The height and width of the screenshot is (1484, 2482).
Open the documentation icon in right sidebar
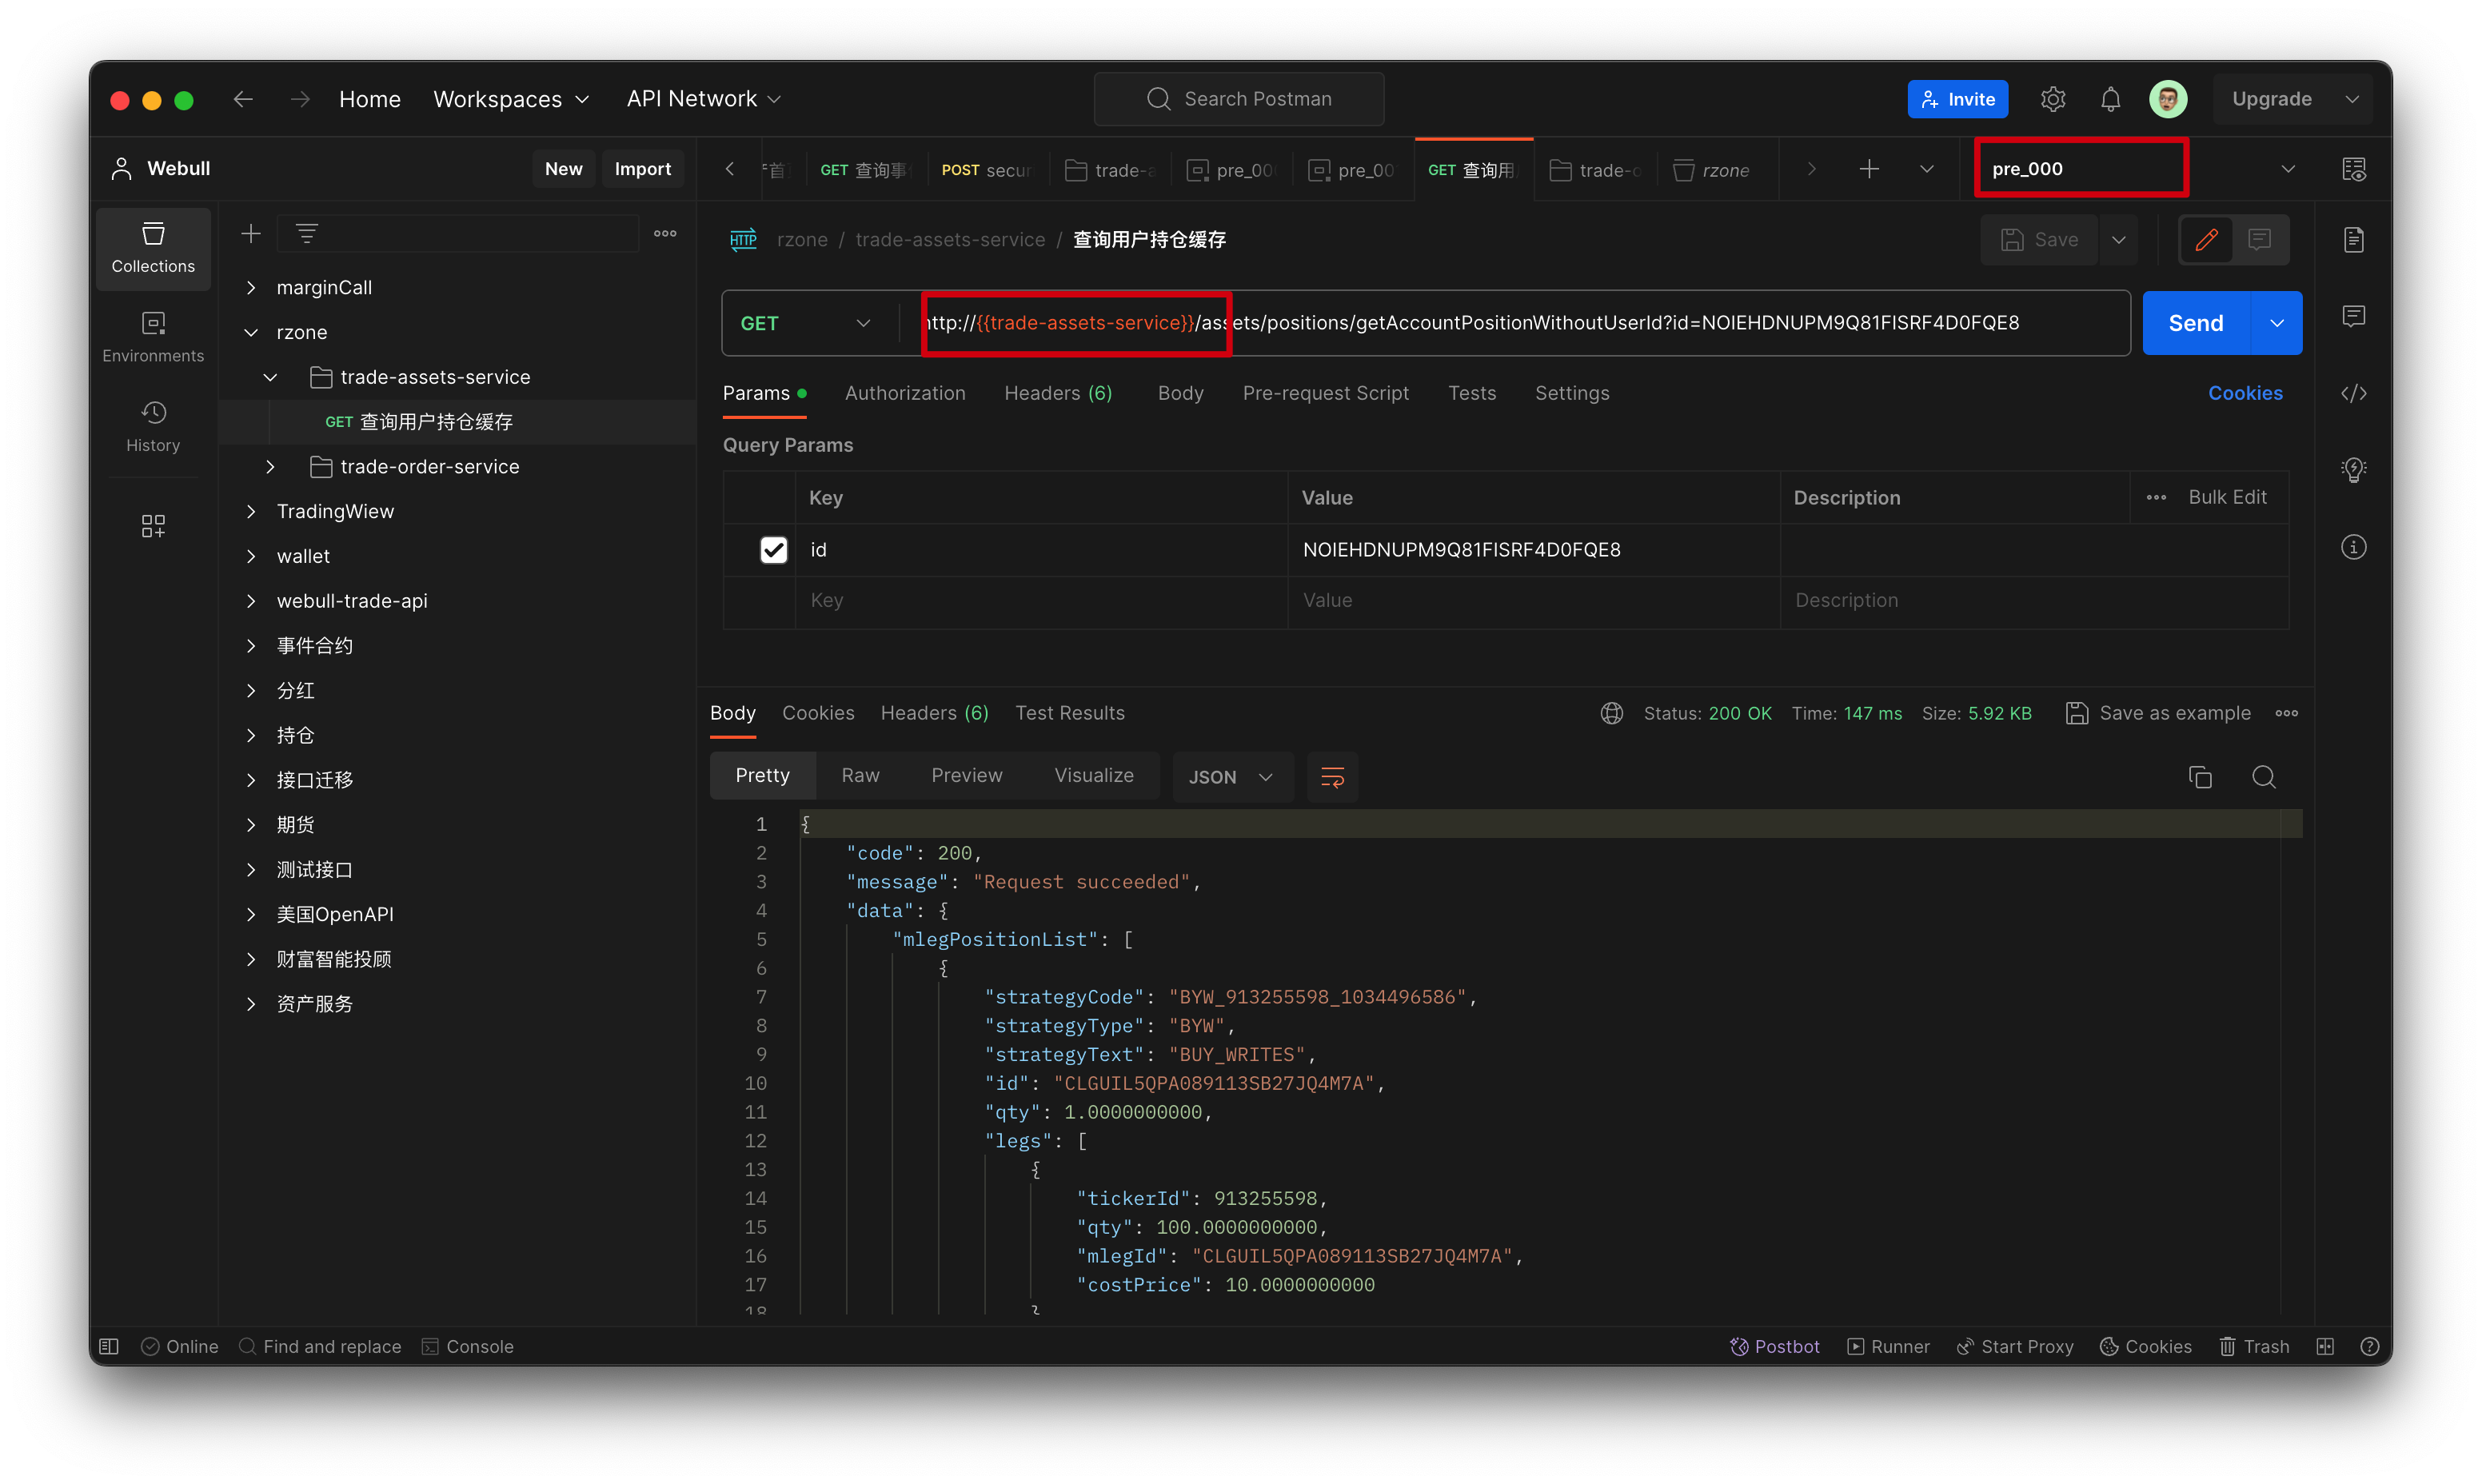tap(2354, 240)
